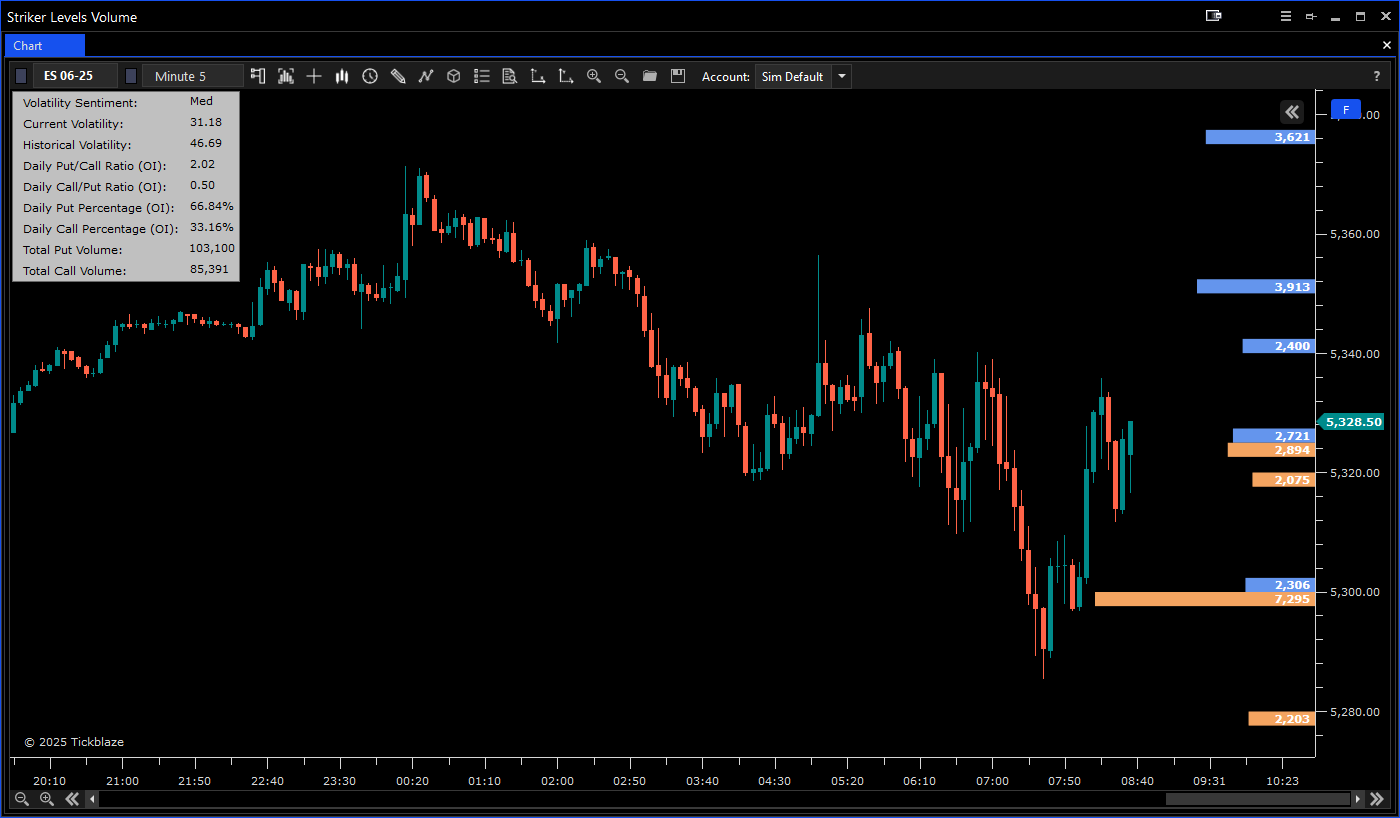Click the 07:50 time axis label

1064,781
